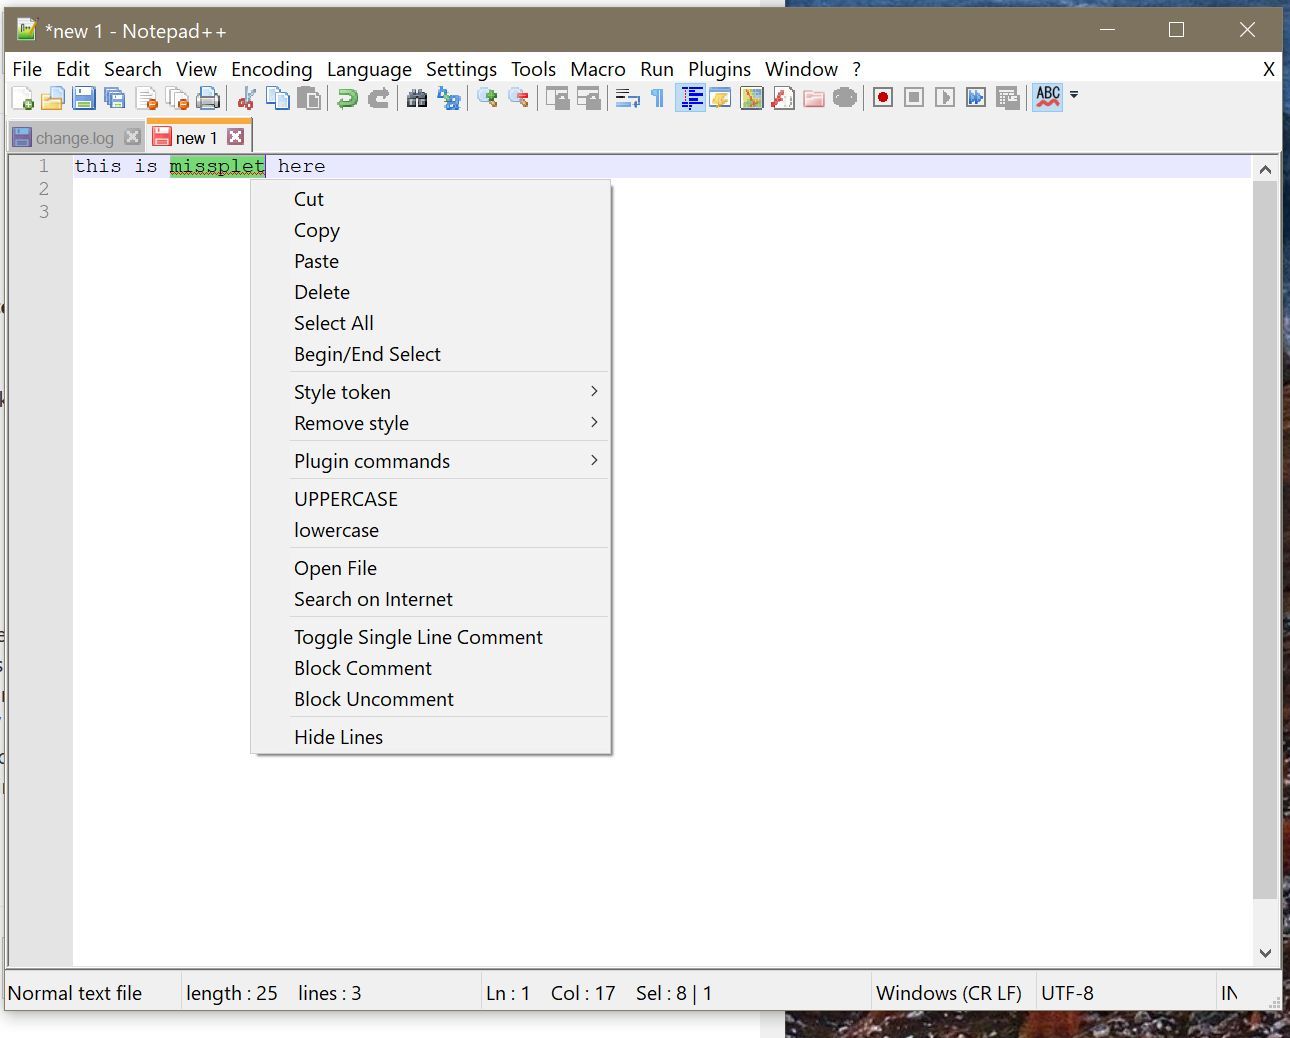The image size is (1290, 1038).
Task: Choose Cut from the context menu
Action: [430, 199]
